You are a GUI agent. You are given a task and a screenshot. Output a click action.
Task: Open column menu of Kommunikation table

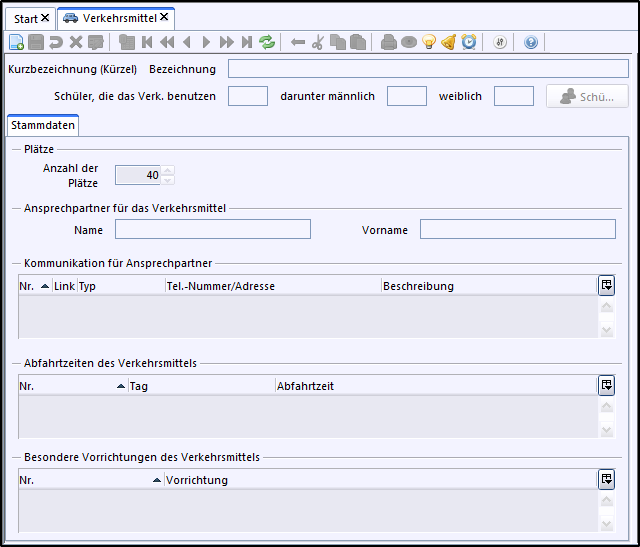point(606,285)
